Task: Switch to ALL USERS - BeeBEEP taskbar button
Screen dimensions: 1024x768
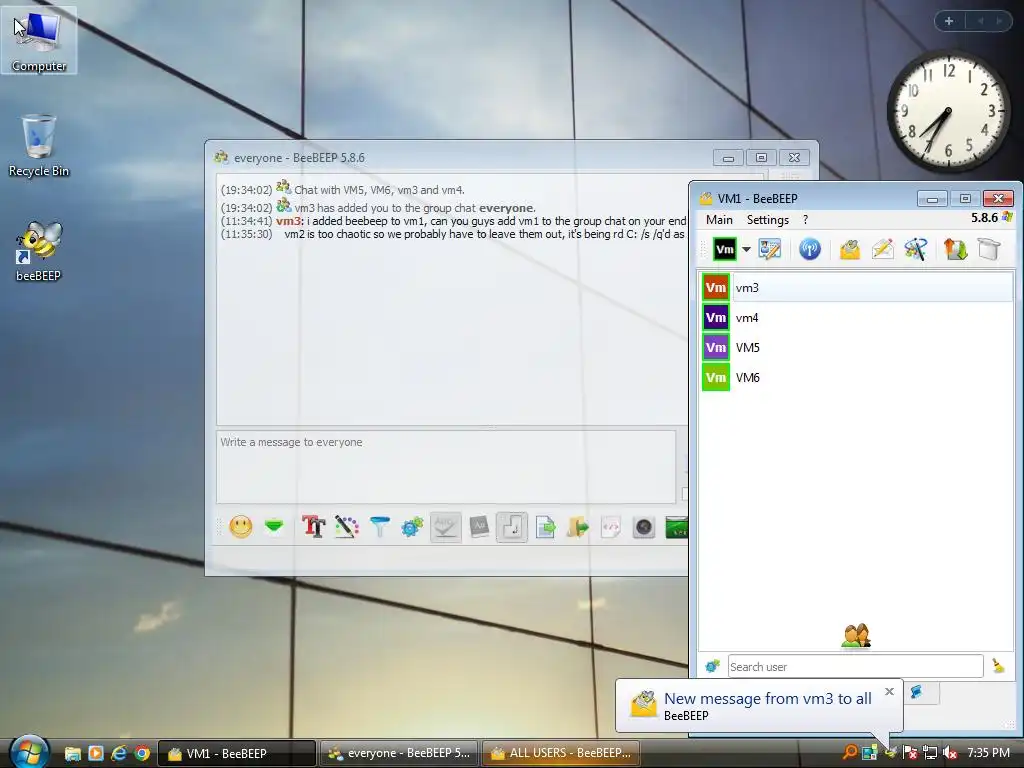Action: (x=561, y=754)
